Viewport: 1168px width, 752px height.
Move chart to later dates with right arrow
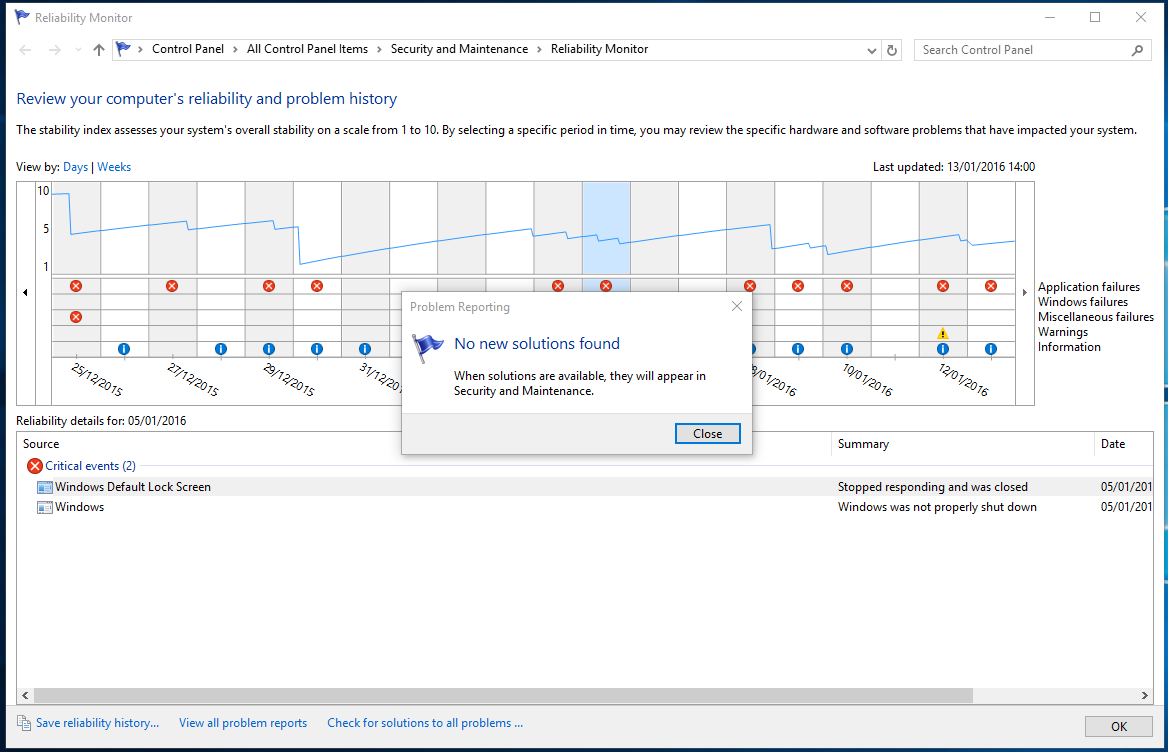pos(1025,293)
